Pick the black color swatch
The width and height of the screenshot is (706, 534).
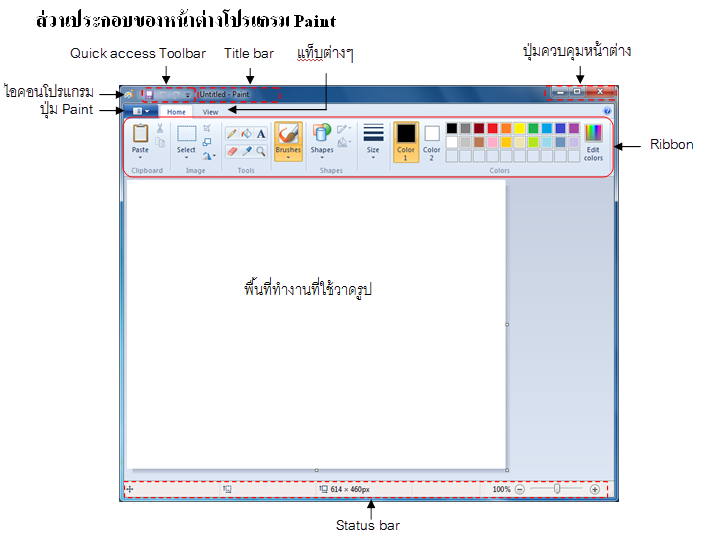click(452, 128)
